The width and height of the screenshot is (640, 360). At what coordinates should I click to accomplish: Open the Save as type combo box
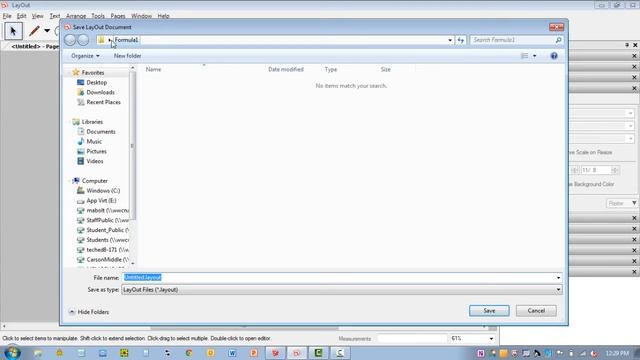(342, 290)
